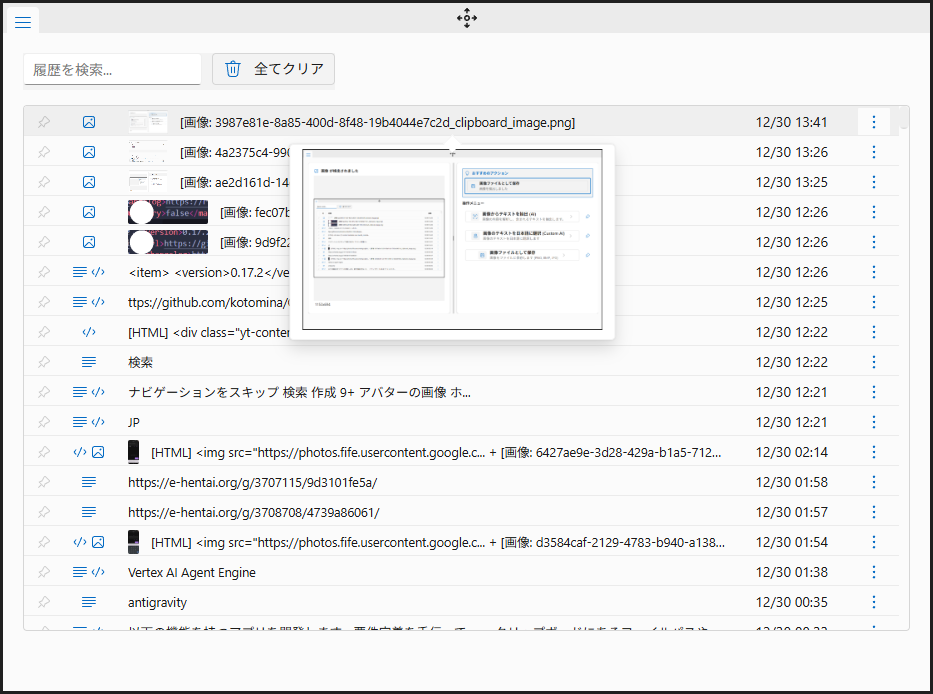Open the hamburger menu
This screenshot has height=694, width=933.
[x=22, y=21]
